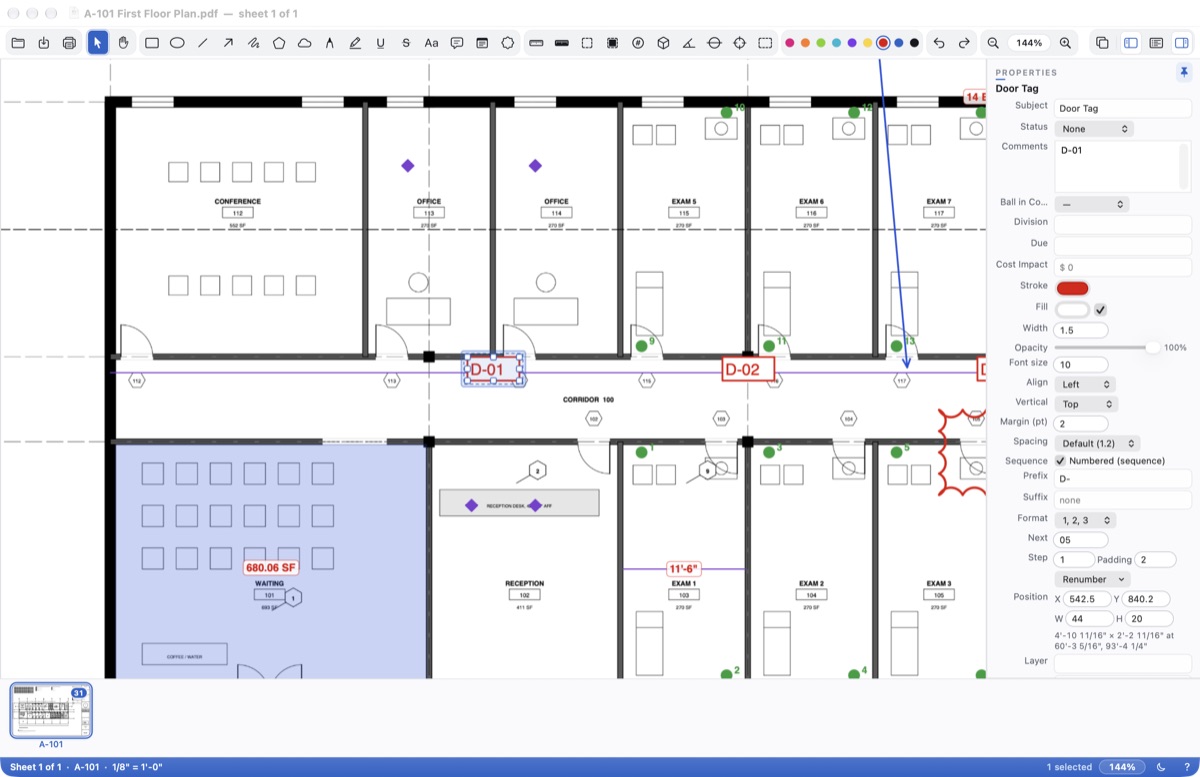
Task: Click the Next field showing 05
Action: pyautogui.click(x=1081, y=539)
